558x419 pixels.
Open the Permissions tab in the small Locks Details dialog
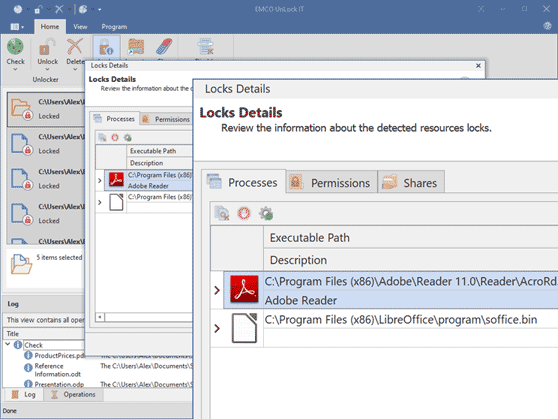coord(166,119)
